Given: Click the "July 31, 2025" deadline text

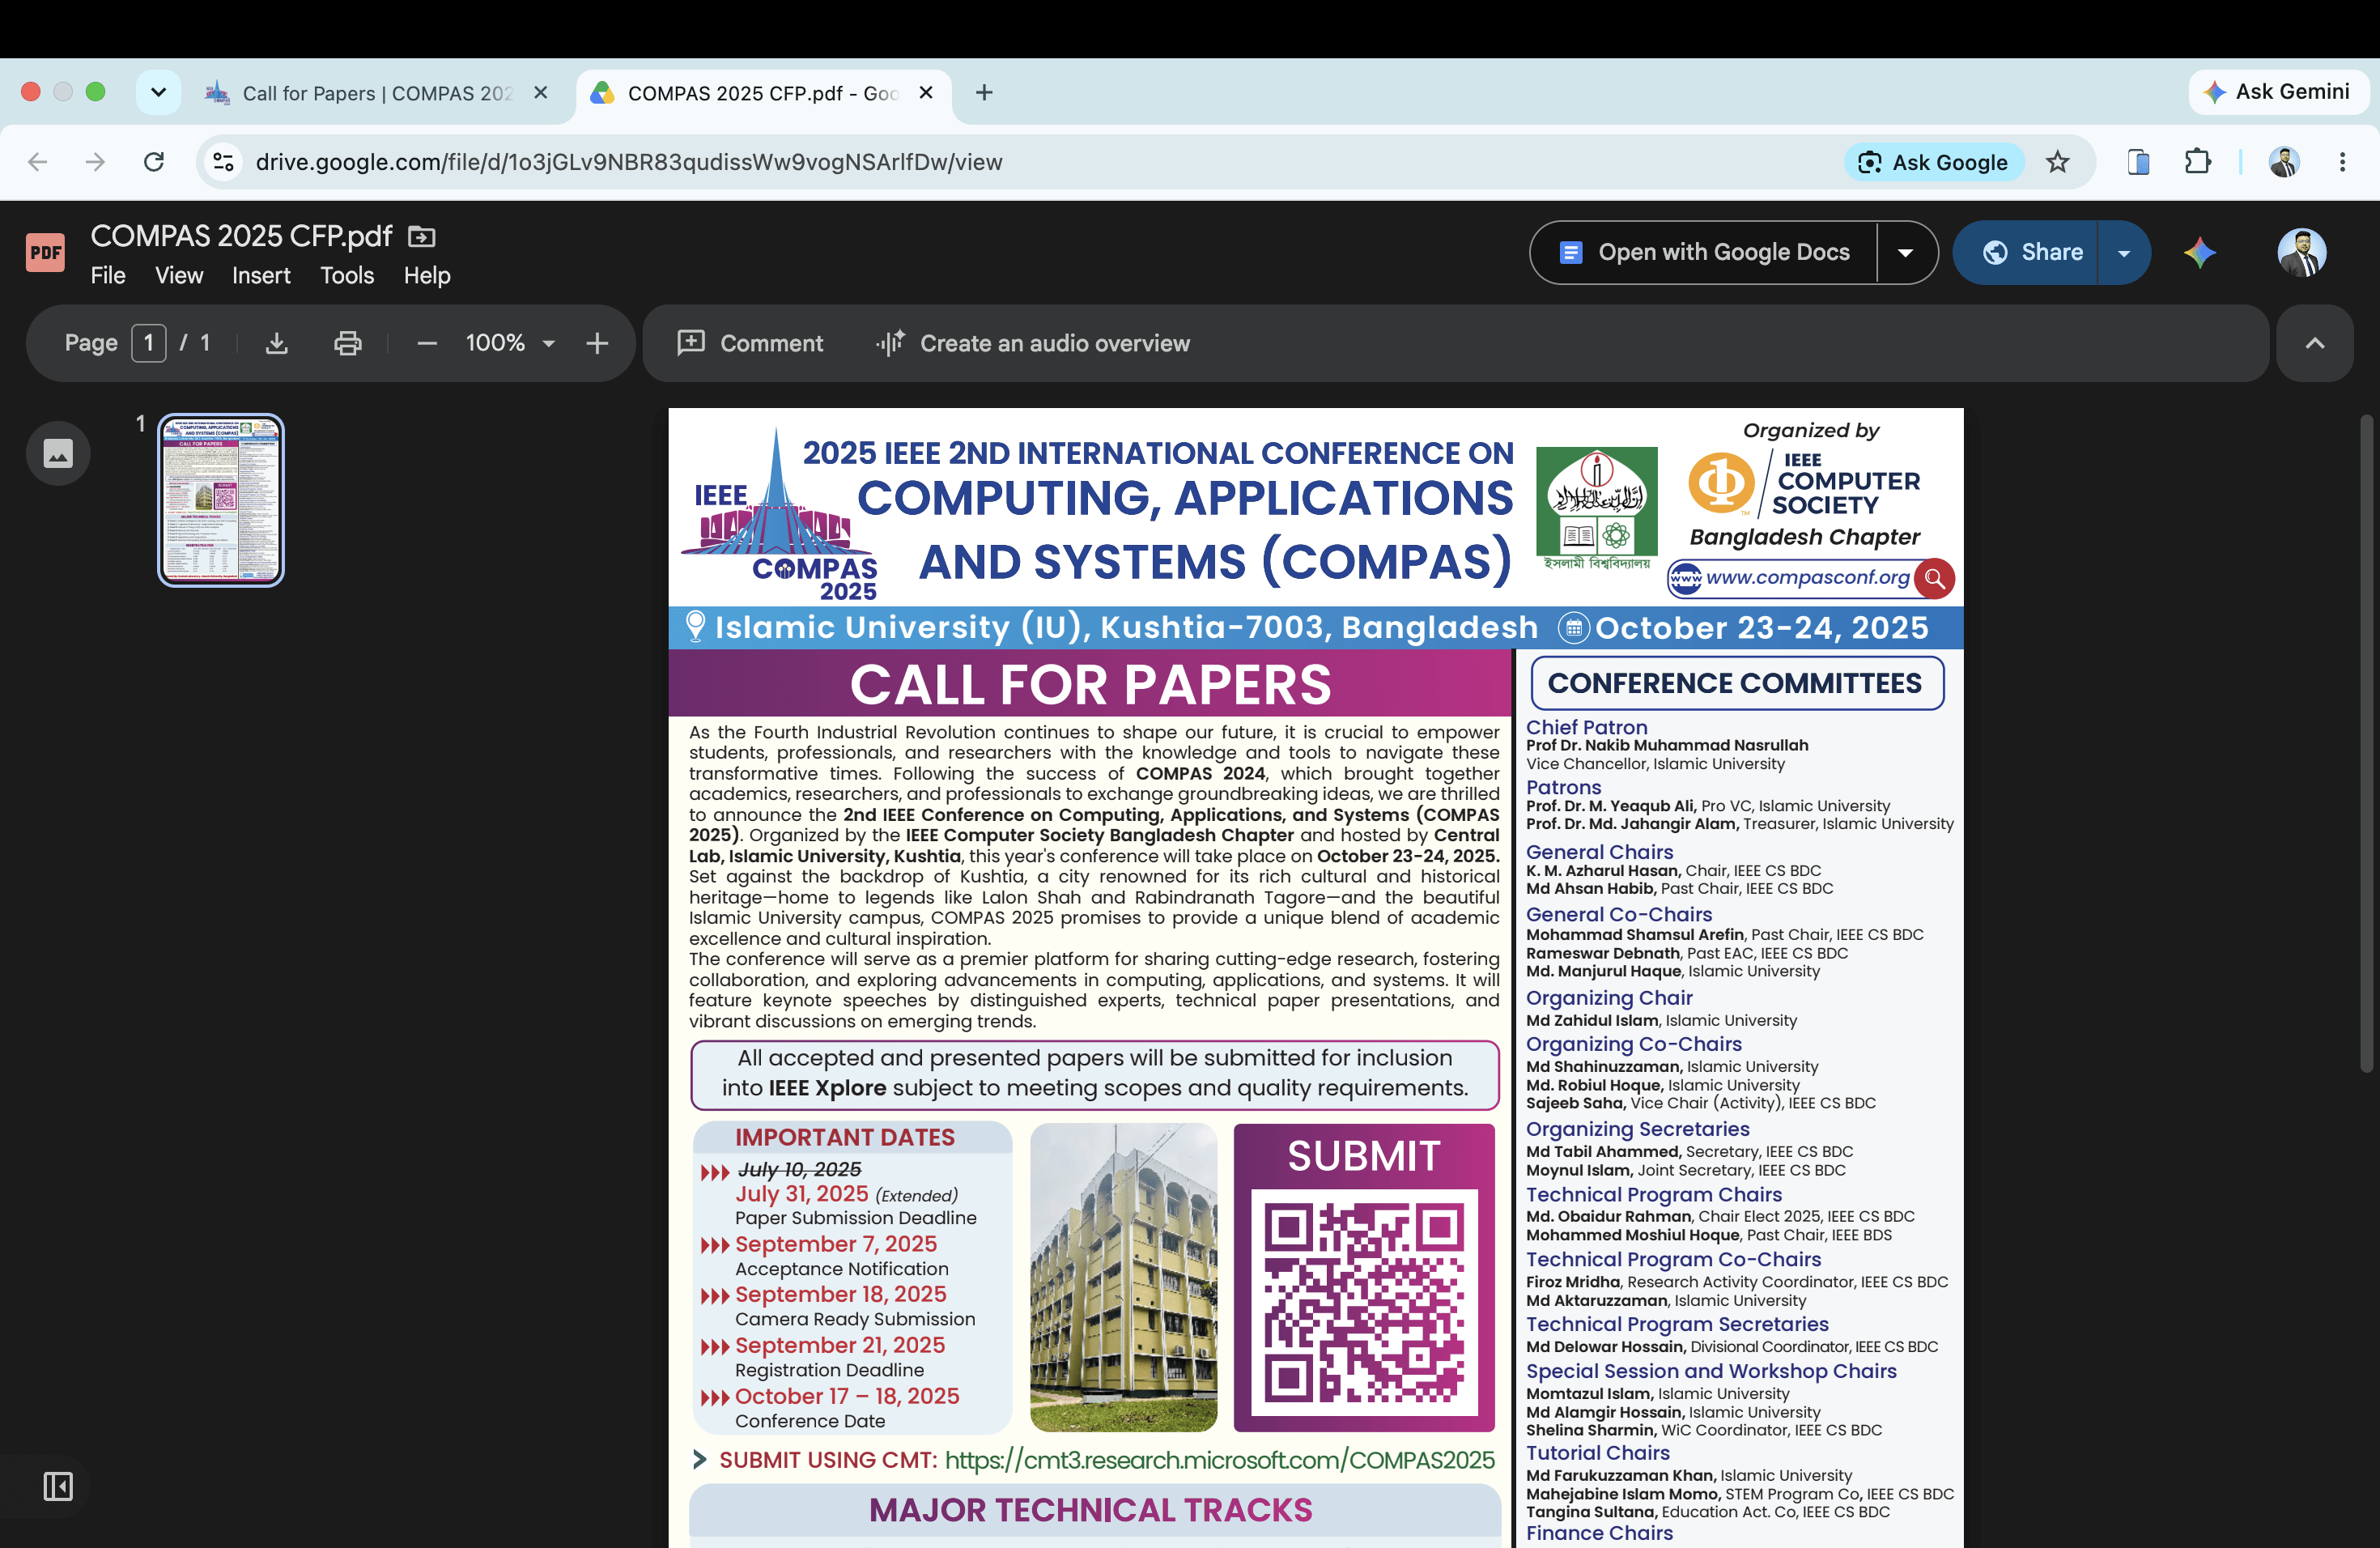Looking at the screenshot, I should pos(802,1194).
